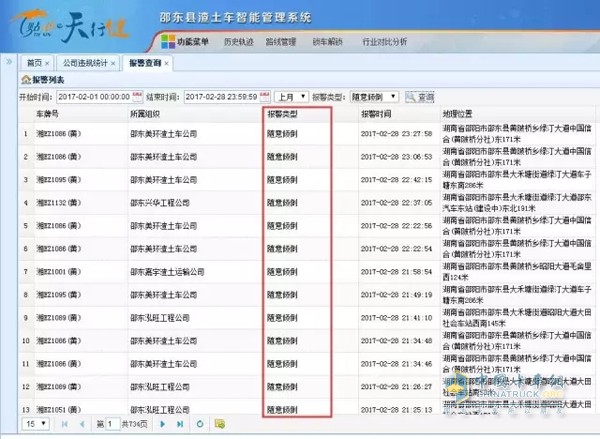Viewport: 600px width, 439px height.
Task: Open page size dropdown showing 15
Action: click(36, 424)
